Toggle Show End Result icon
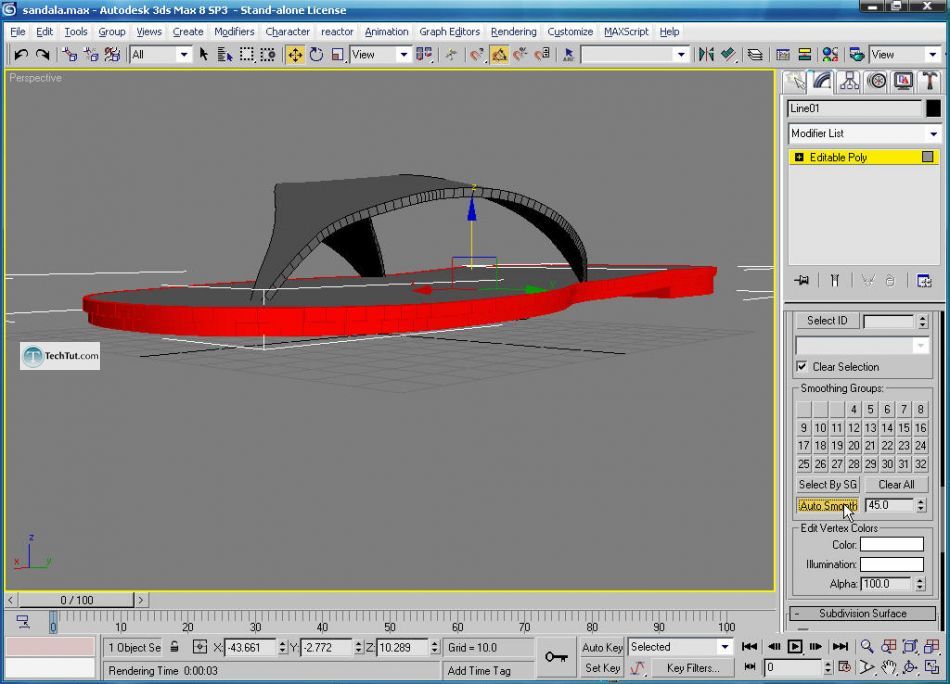 (x=835, y=281)
